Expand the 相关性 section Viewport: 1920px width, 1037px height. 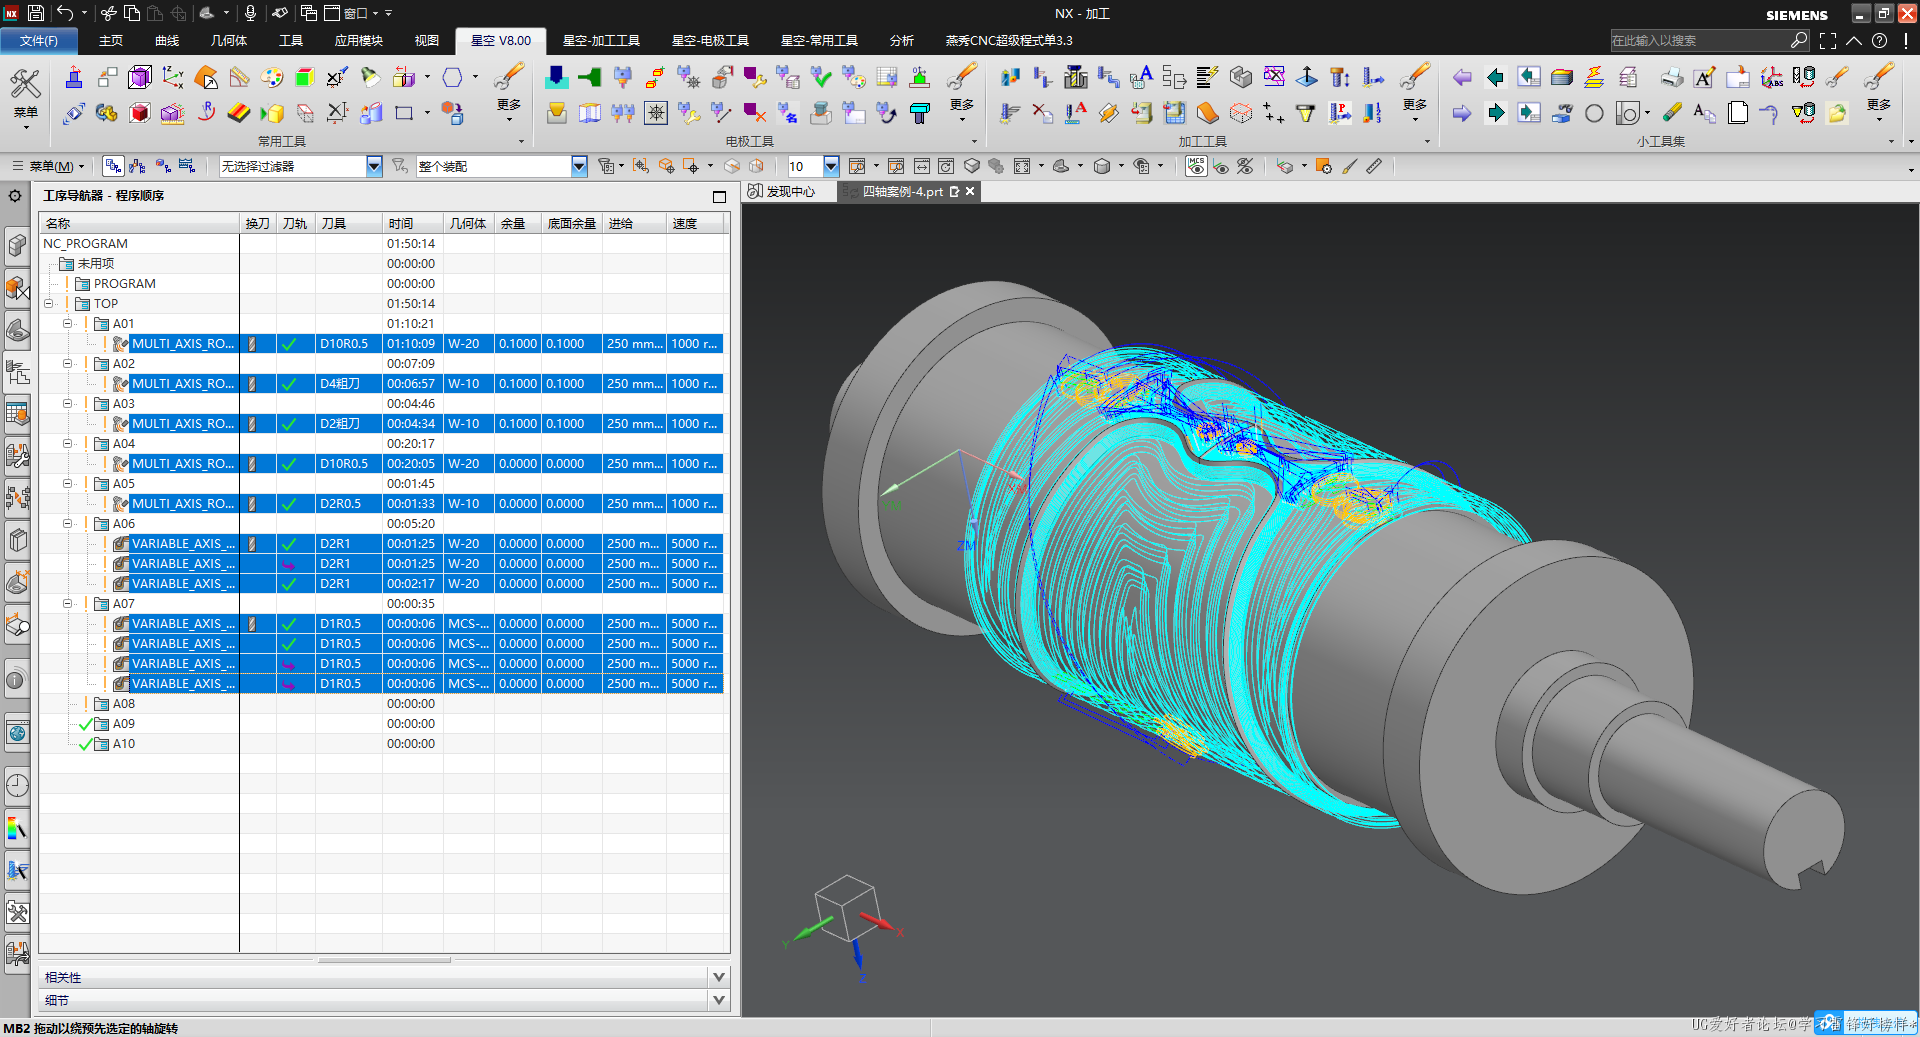(718, 977)
